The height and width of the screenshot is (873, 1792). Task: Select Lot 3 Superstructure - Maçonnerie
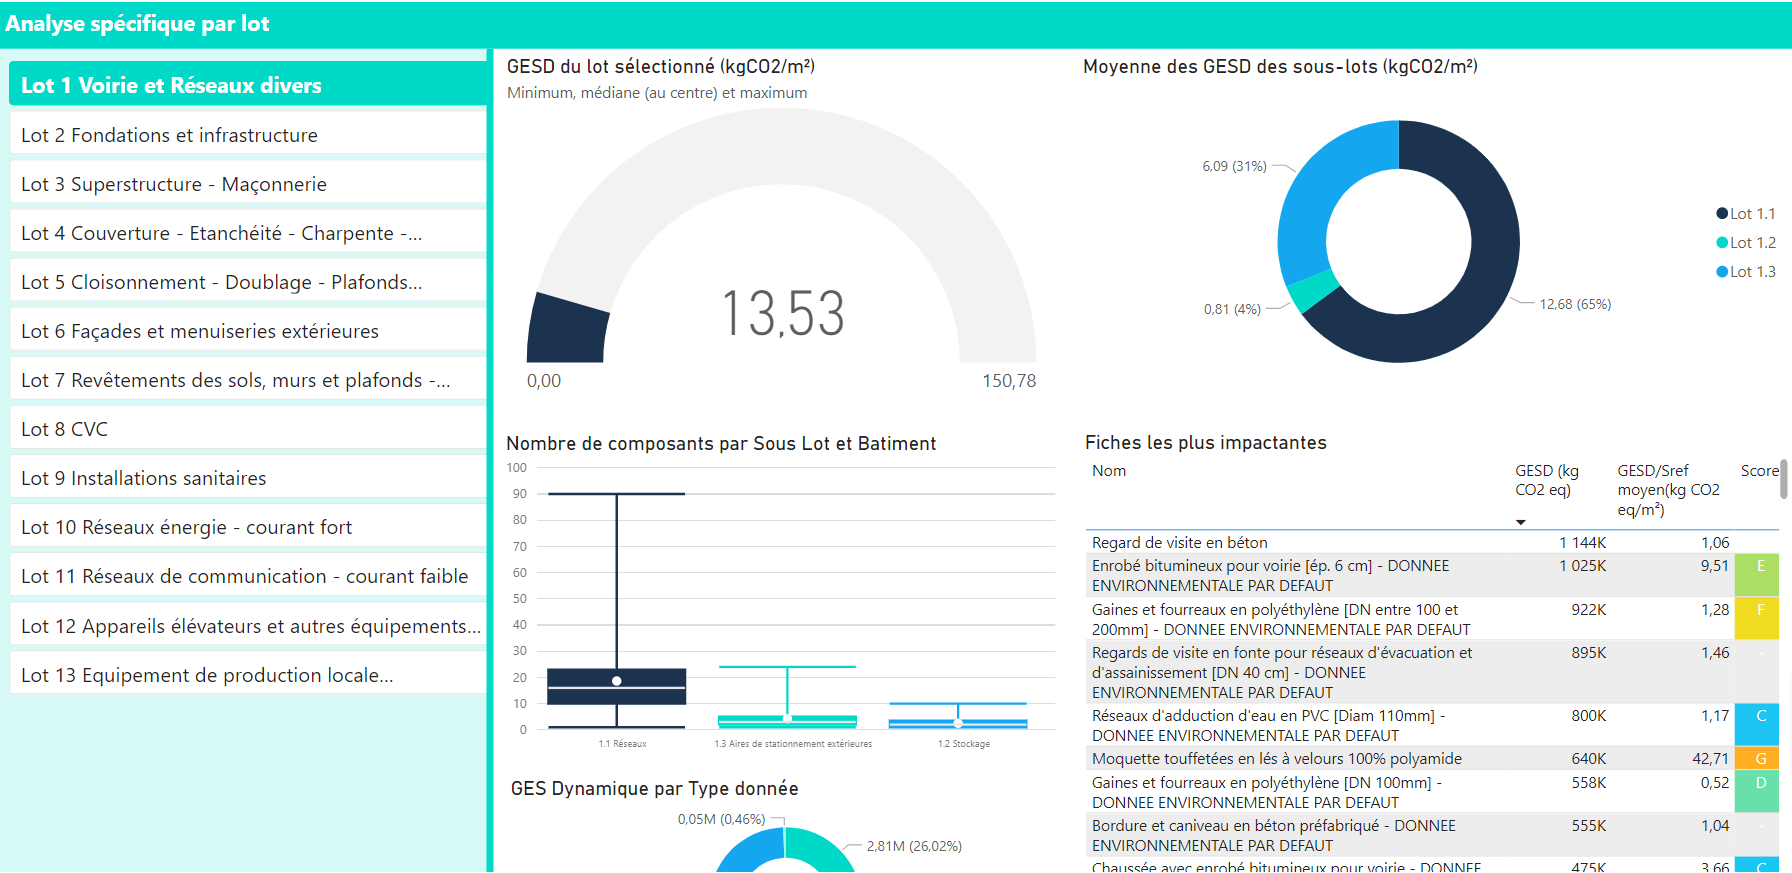pos(247,183)
